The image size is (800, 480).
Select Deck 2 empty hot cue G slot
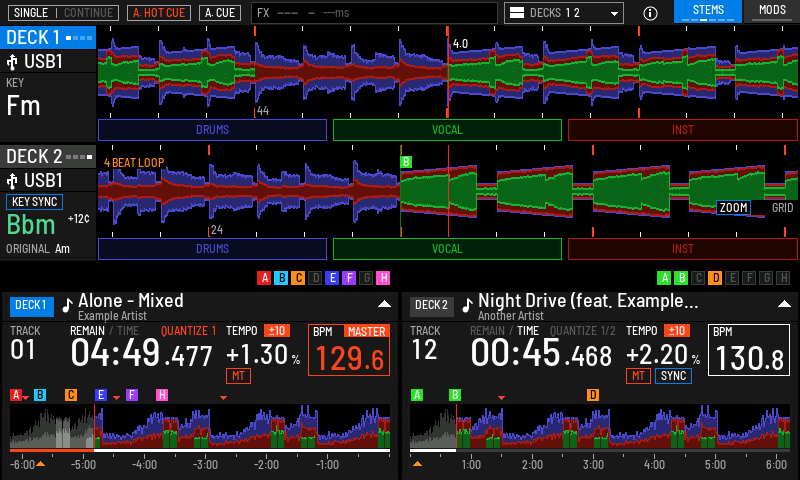tap(766, 278)
